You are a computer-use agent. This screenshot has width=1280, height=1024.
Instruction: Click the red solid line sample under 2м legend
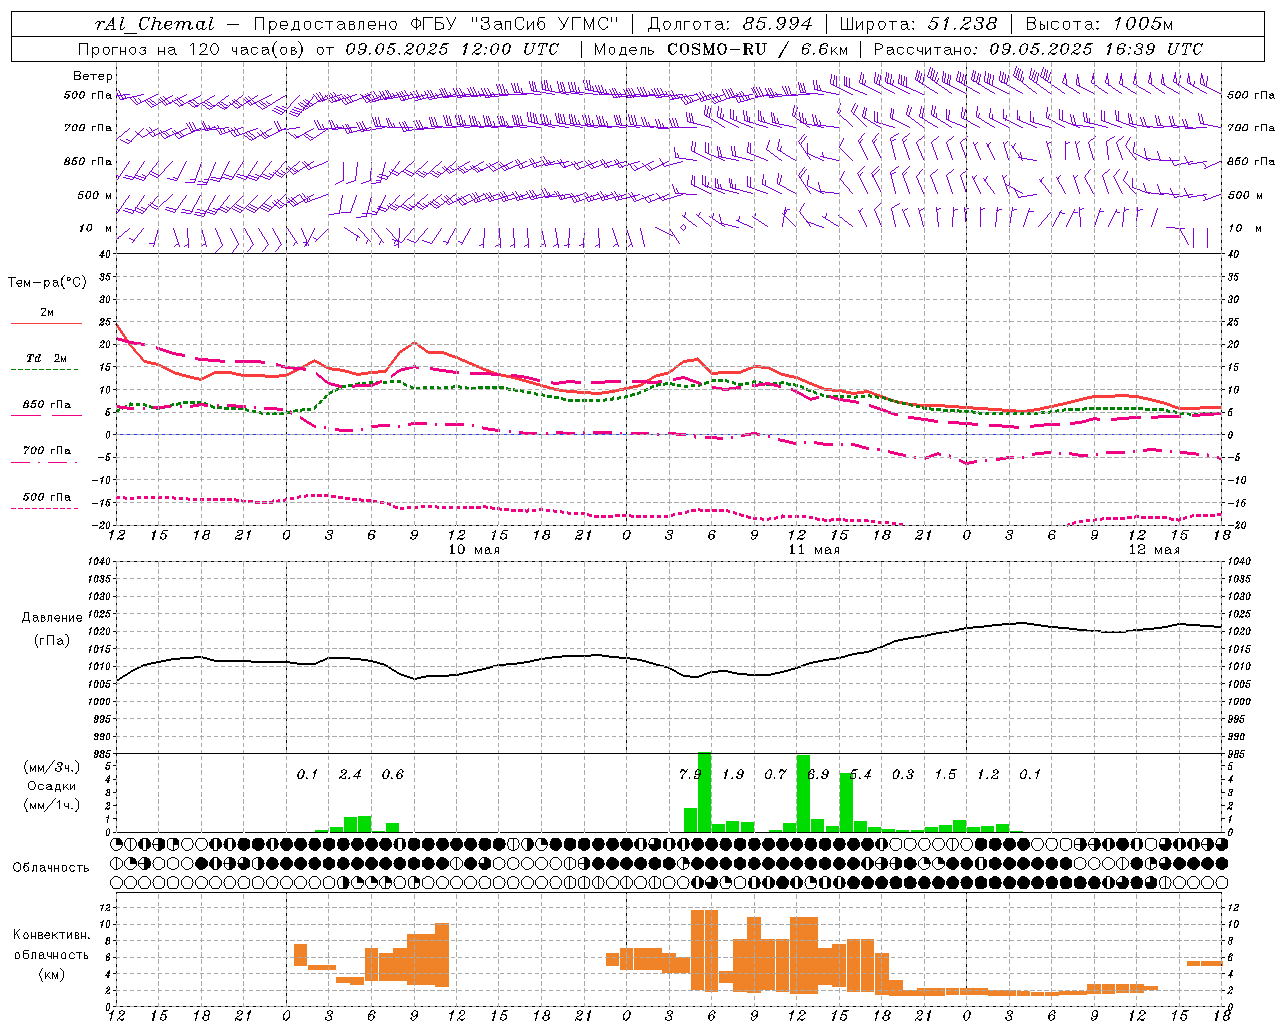(x=47, y=324)
